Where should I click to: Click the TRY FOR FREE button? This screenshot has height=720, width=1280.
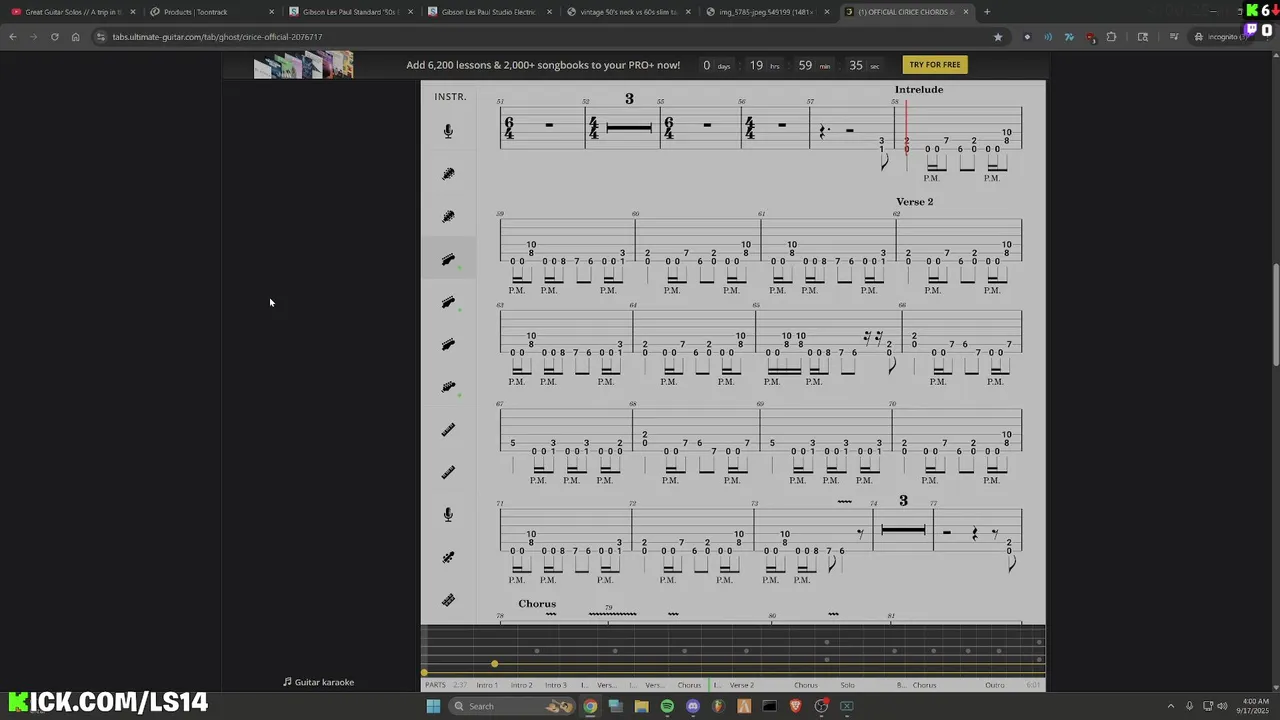click(935, 65)
